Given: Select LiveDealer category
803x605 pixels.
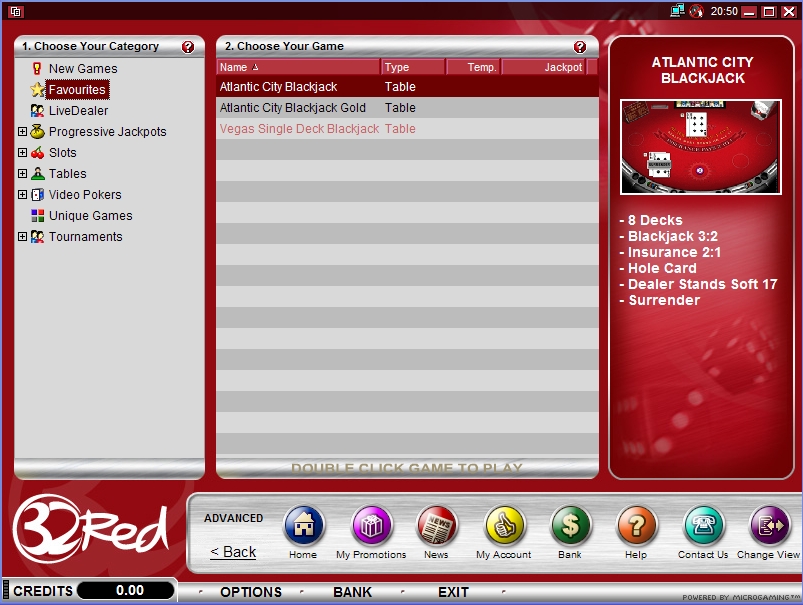Looking at the screenshot, I should (78, 111).
